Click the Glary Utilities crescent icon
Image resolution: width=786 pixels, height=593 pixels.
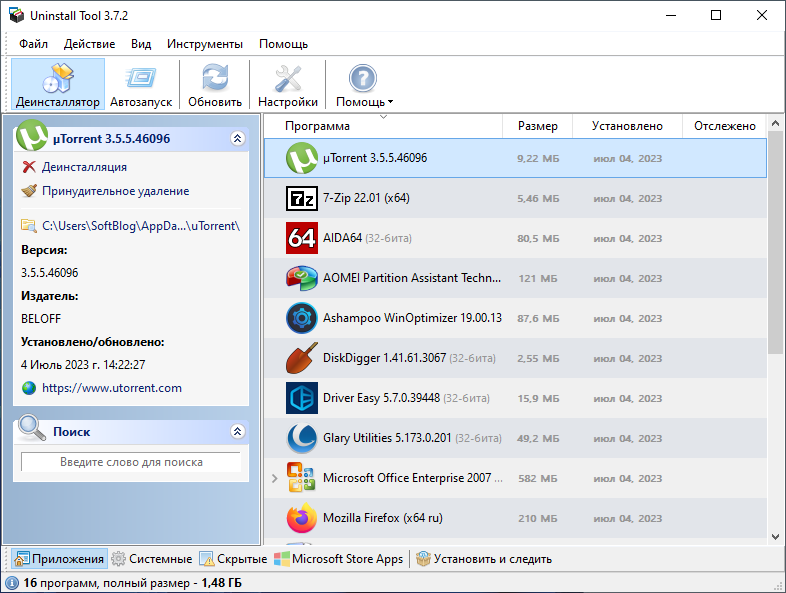[x=302, y=438]
